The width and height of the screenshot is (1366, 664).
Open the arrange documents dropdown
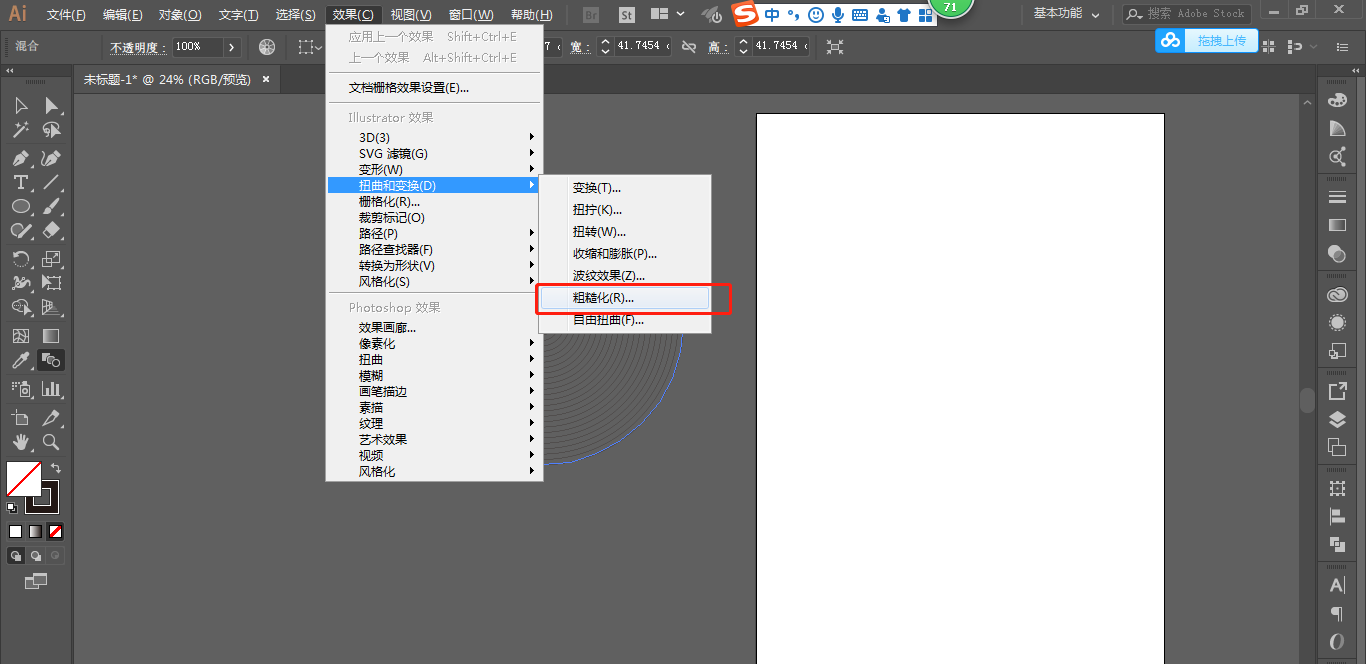click(x=666, y=15)
